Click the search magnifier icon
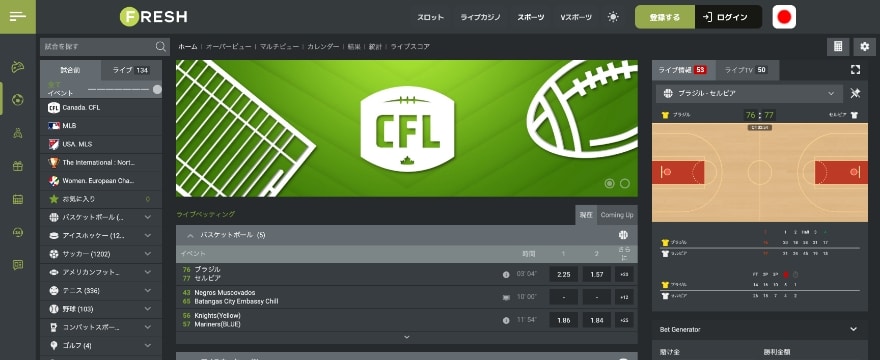The width and height of the screenshot is (880, 360). 161,47
